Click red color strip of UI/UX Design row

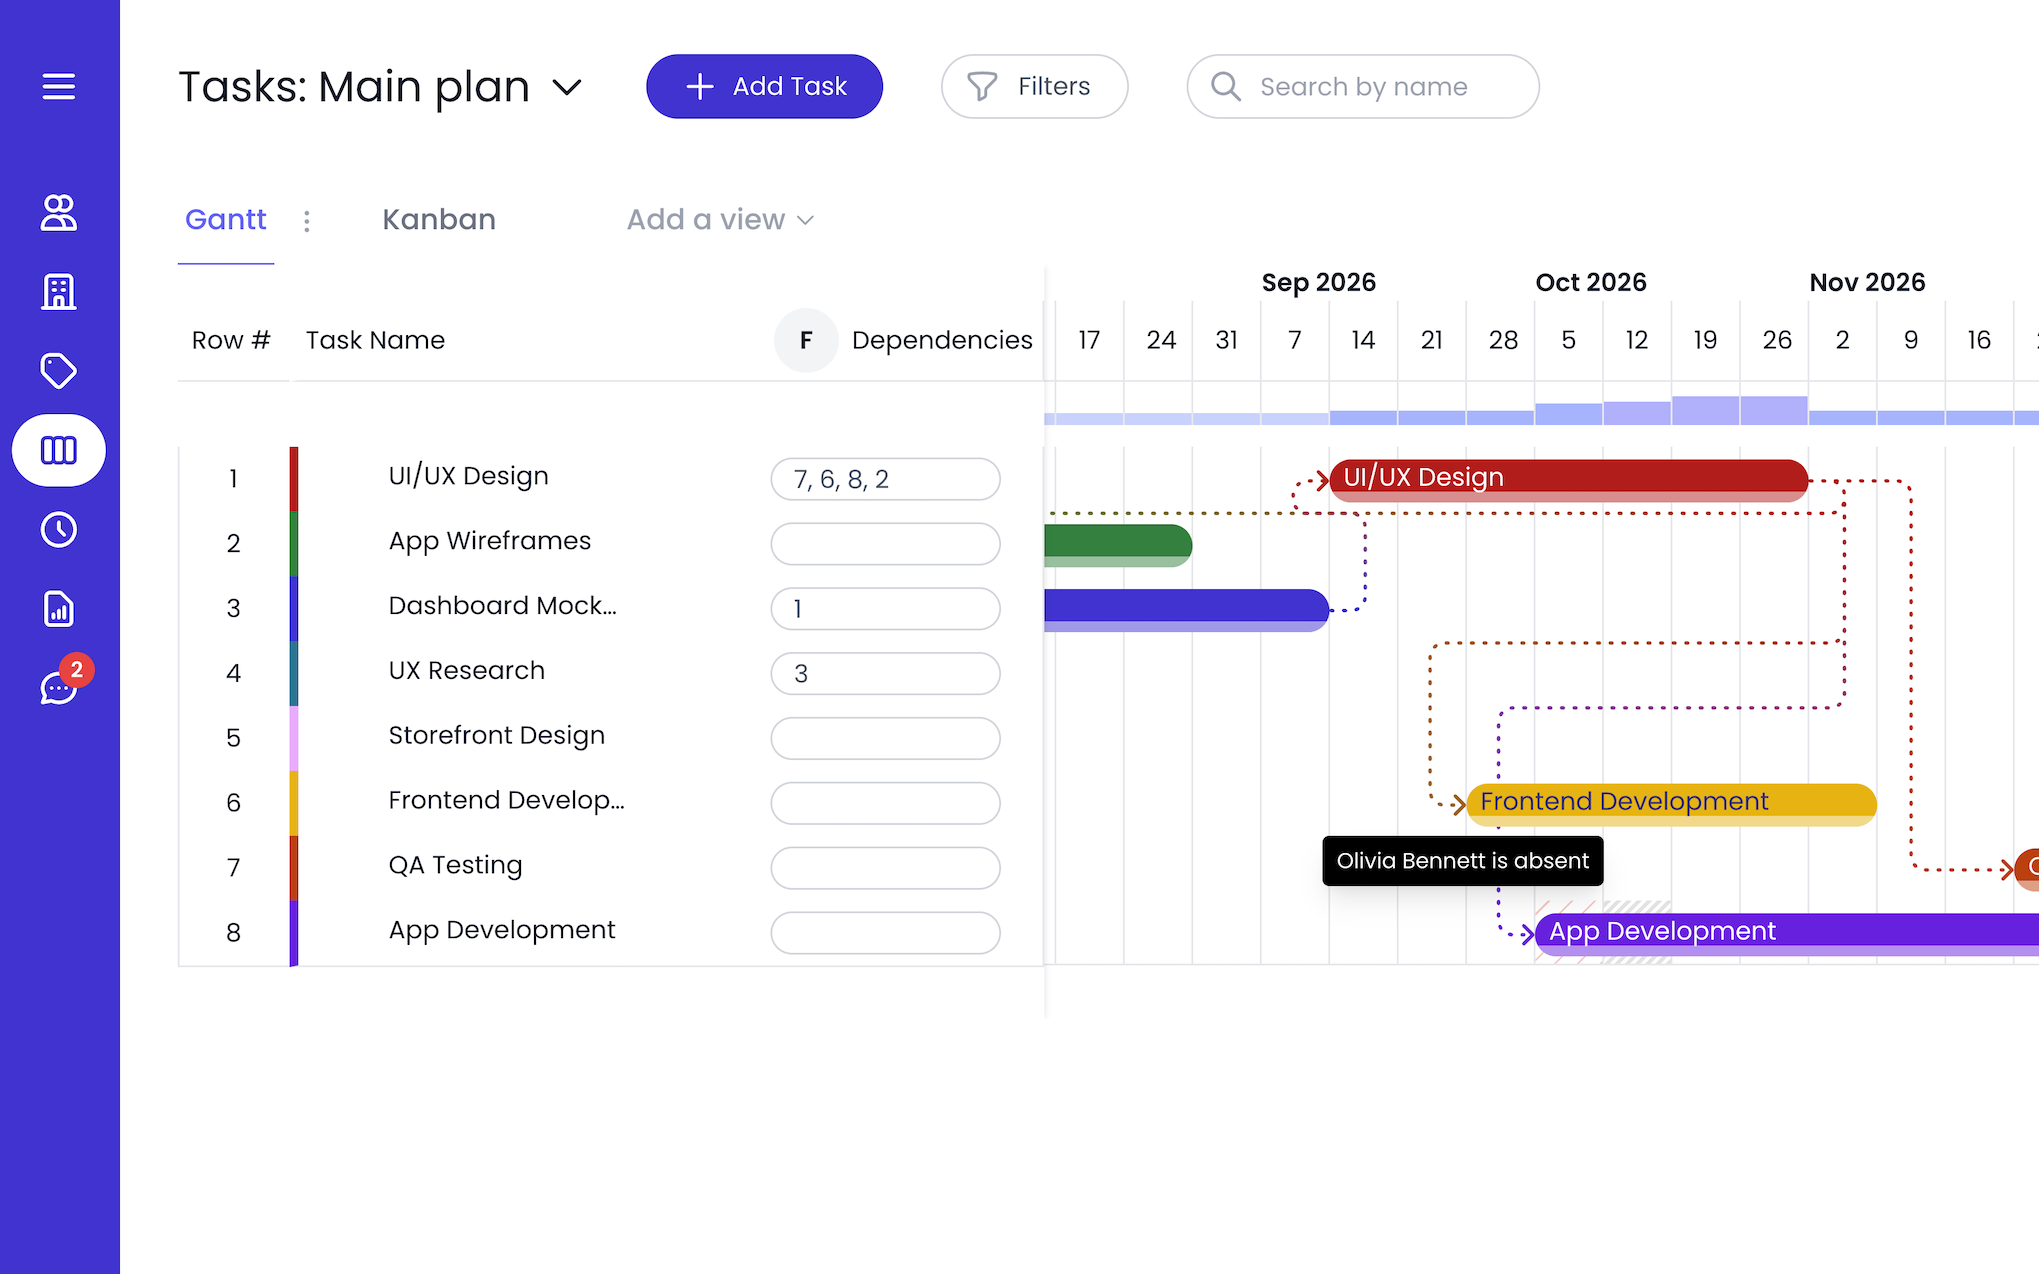294,479
